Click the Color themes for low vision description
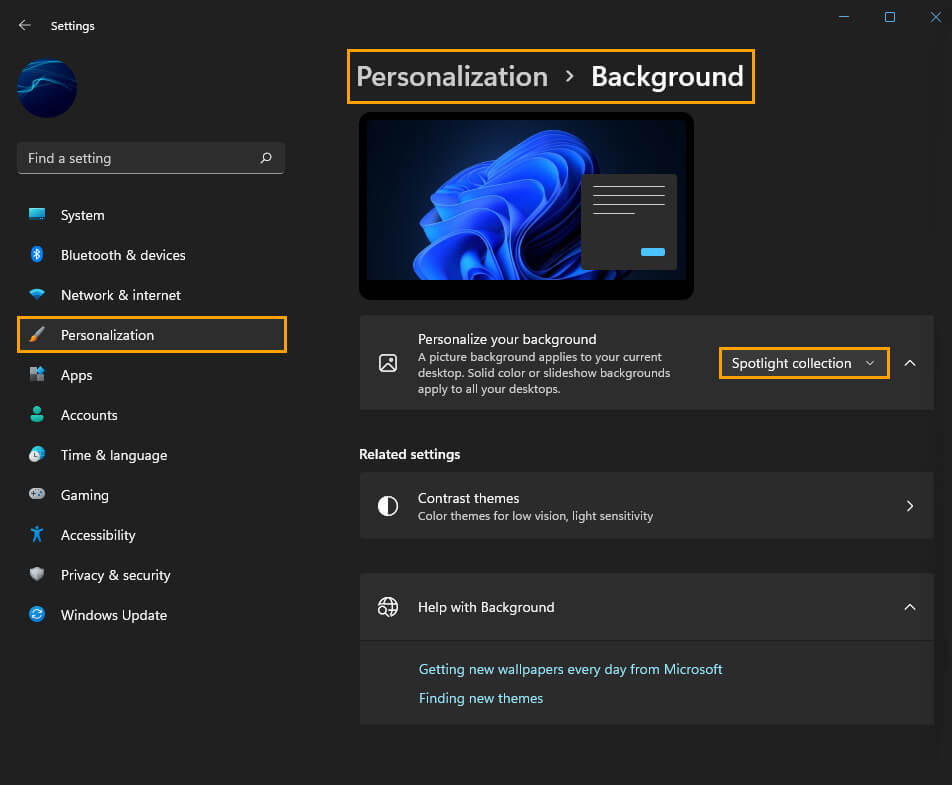The height and width of the screenshot is (785, 952). (535, 515)
